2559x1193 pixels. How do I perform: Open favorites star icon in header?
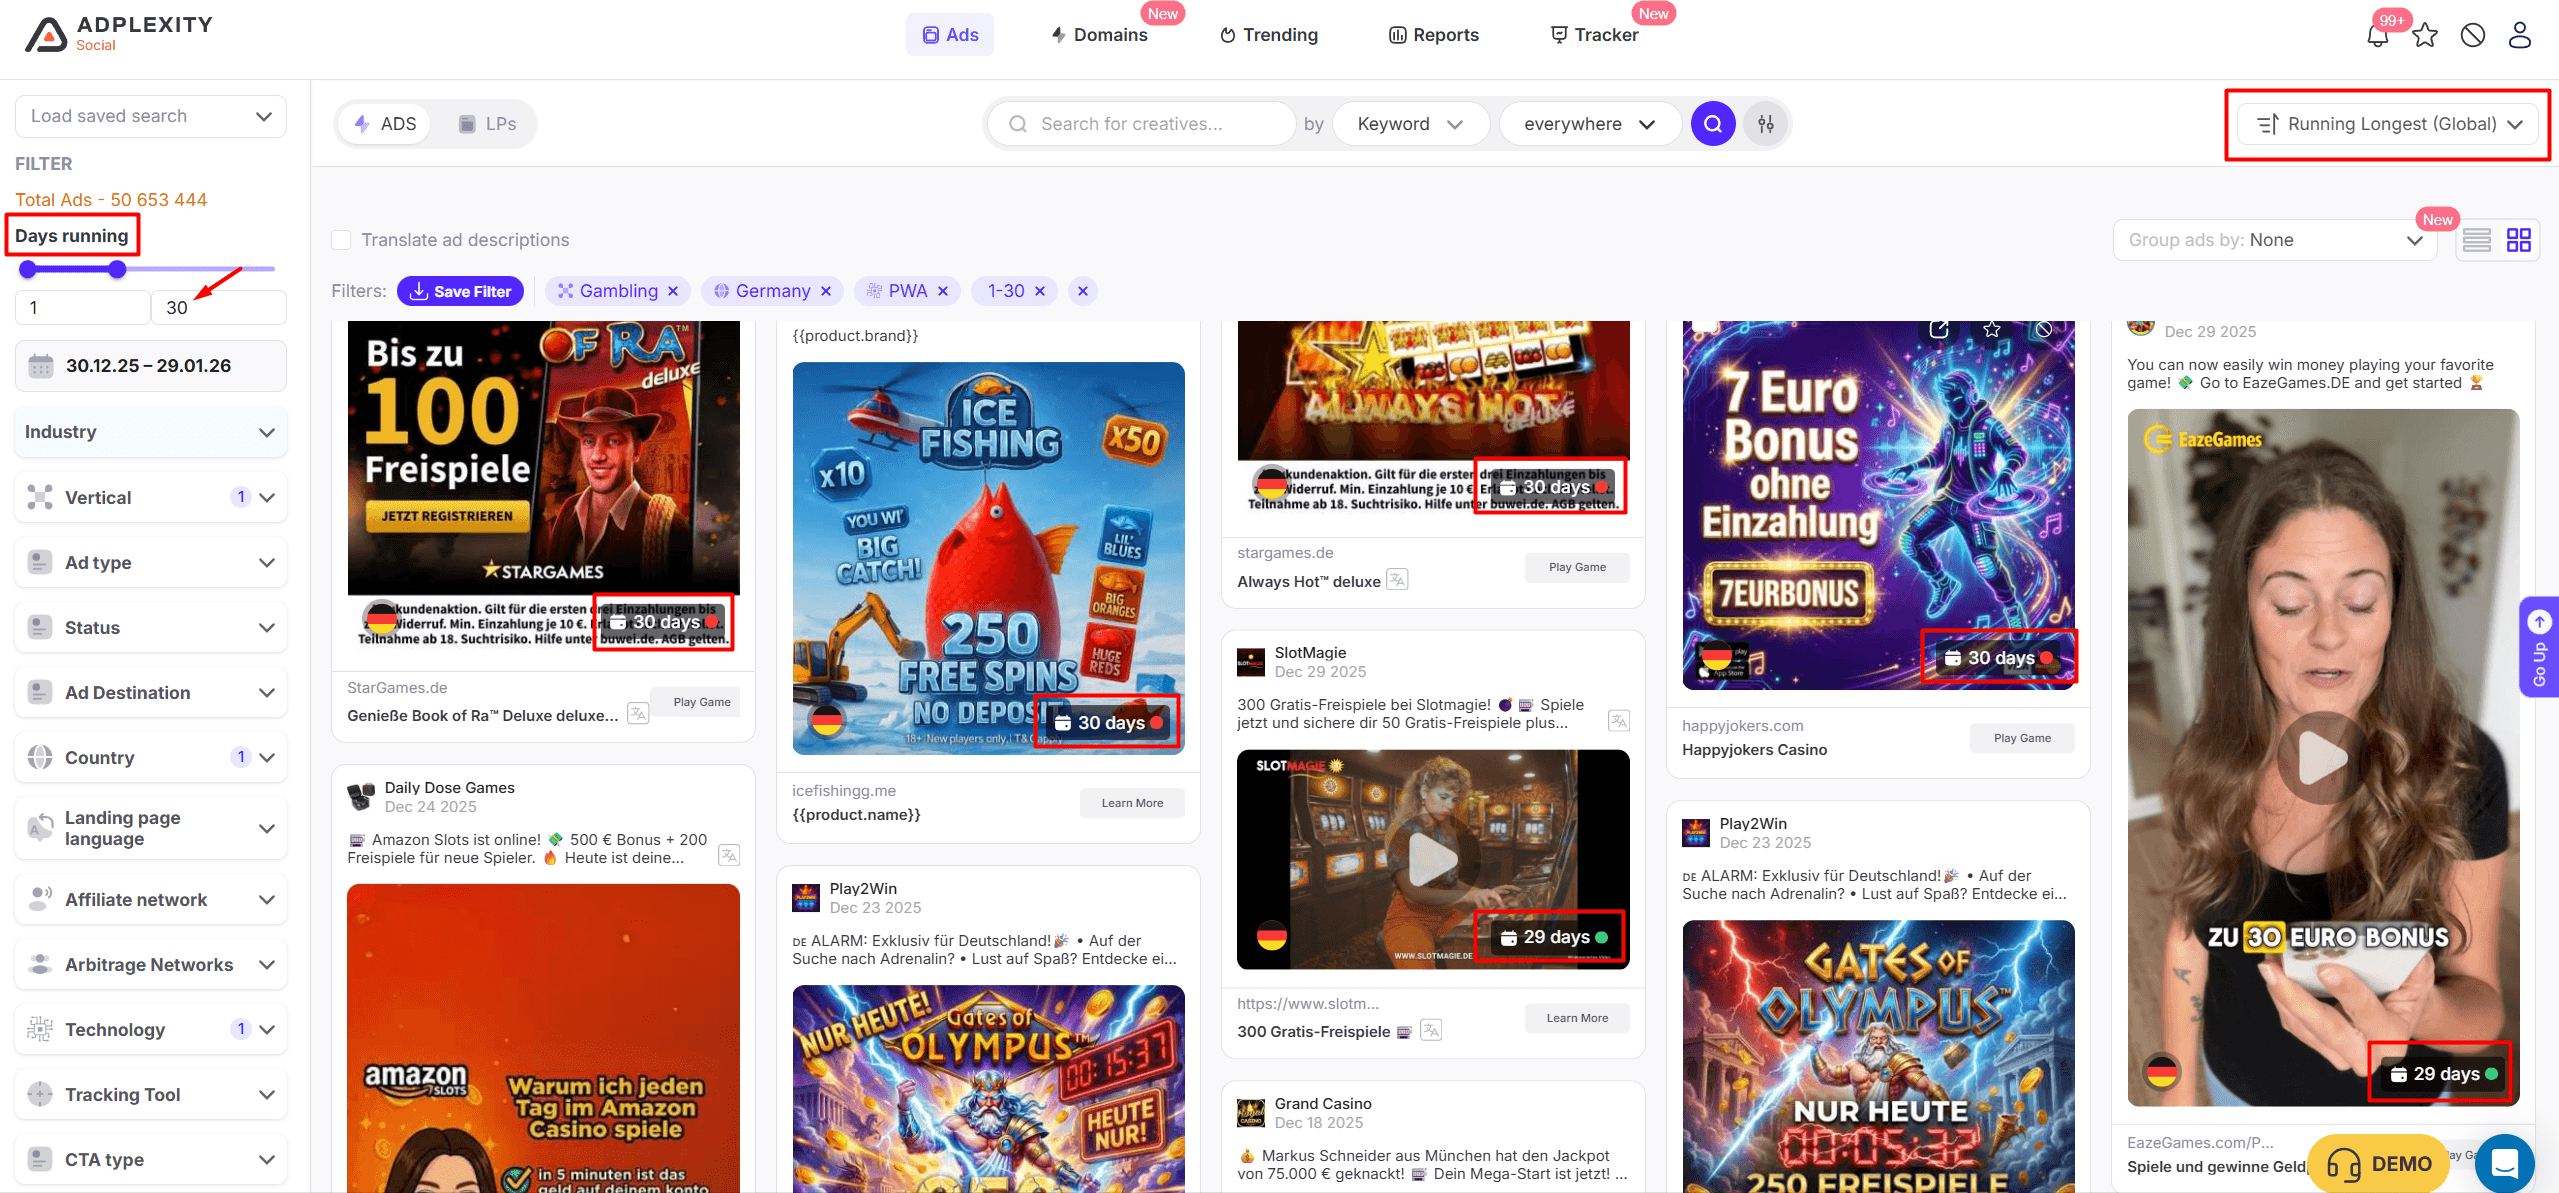tap(2425, 36)
